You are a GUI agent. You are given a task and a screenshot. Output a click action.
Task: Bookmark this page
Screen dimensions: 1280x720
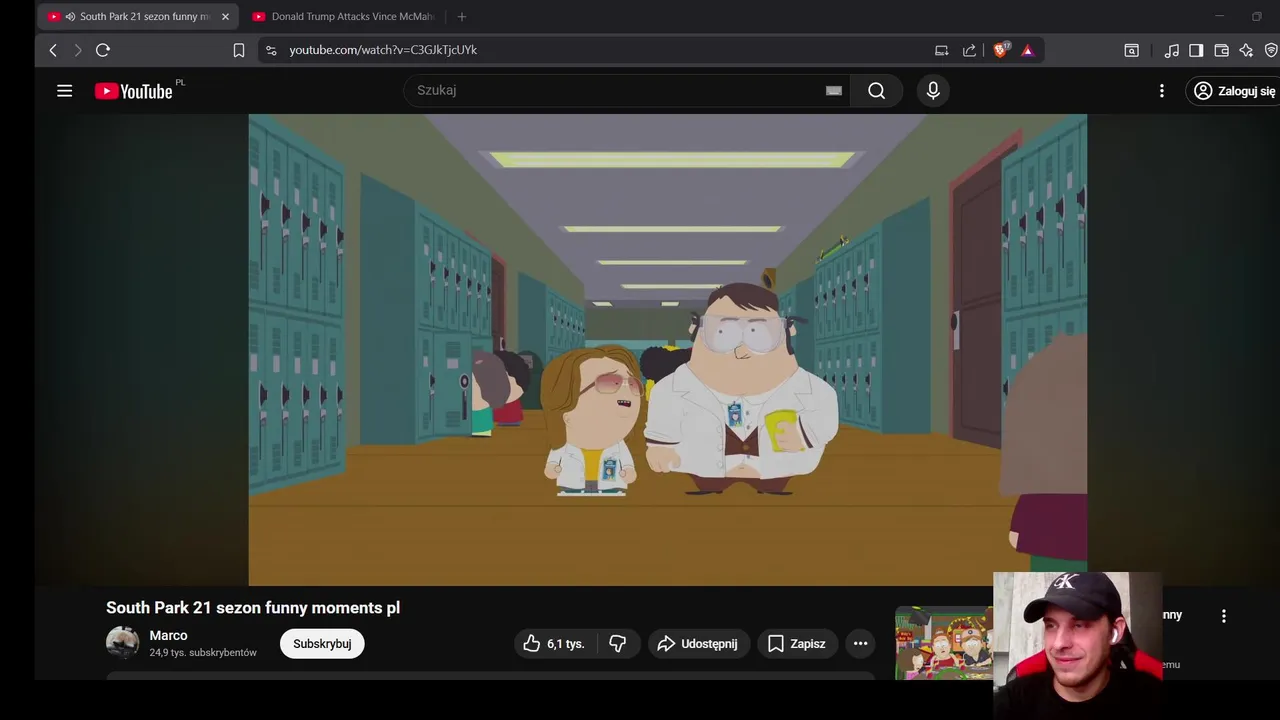[x=239, y=50]
